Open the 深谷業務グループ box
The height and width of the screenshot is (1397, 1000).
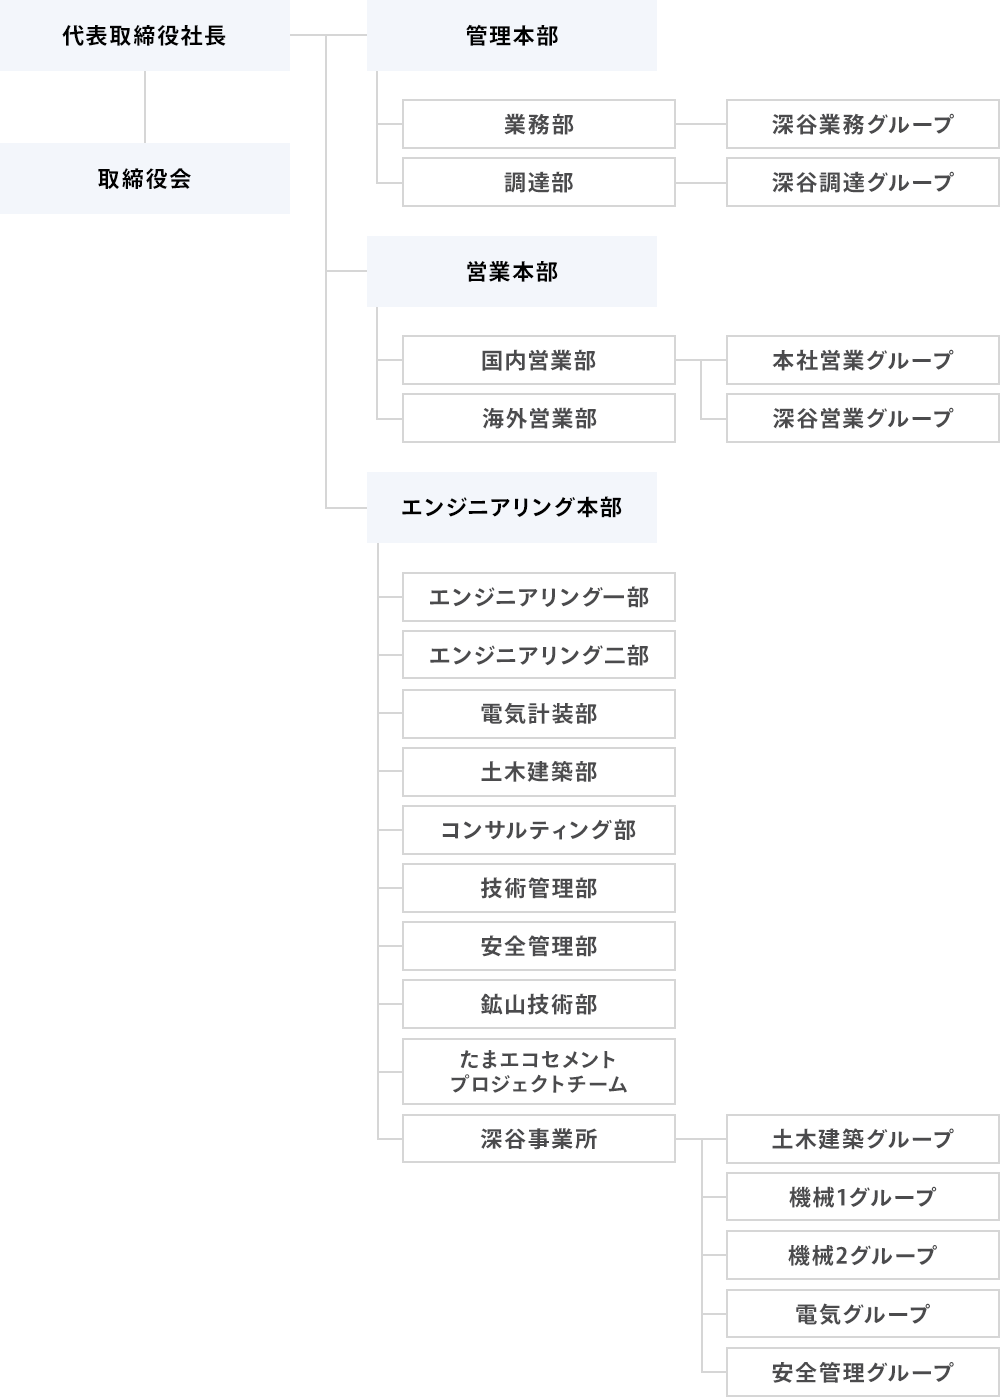click(x=862, y=125)
